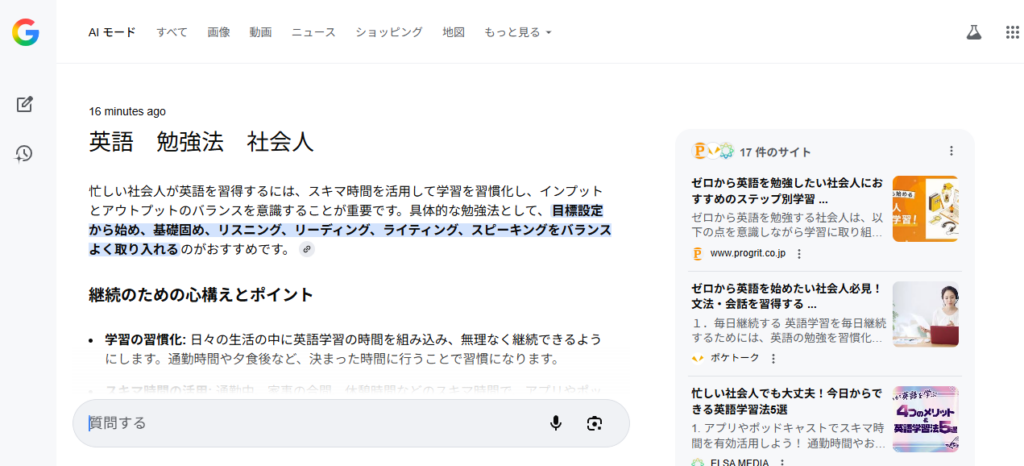The height and width of the screenshot is (466, 1024).
Task: Switch to the ニュース tab
Action: pos(313,32)
